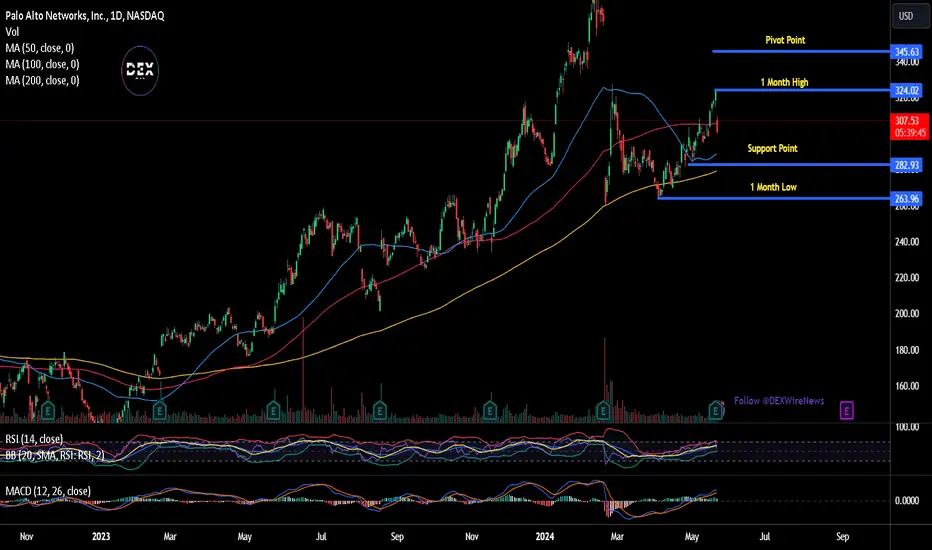Select the blue 1 Month High horizontal line
Screen dimensions: 932x550
tap(802, 90)
